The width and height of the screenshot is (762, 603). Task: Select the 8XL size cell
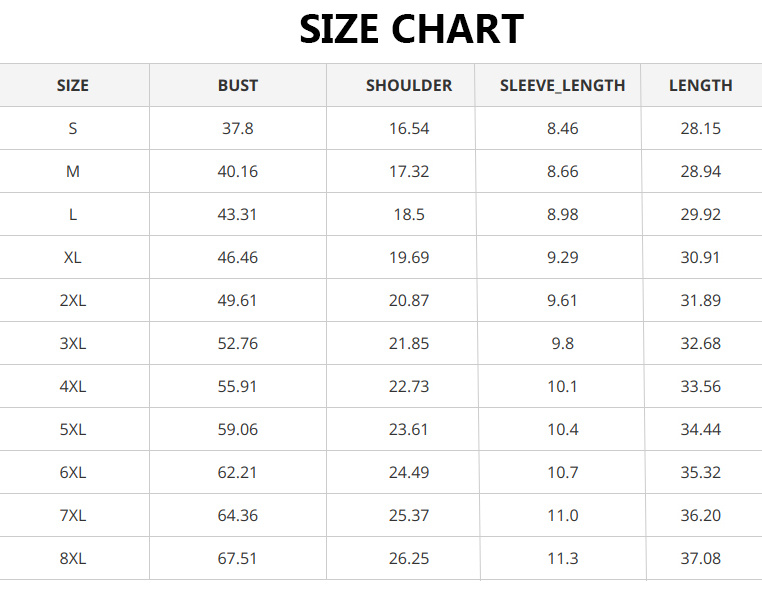pos(73,559)
